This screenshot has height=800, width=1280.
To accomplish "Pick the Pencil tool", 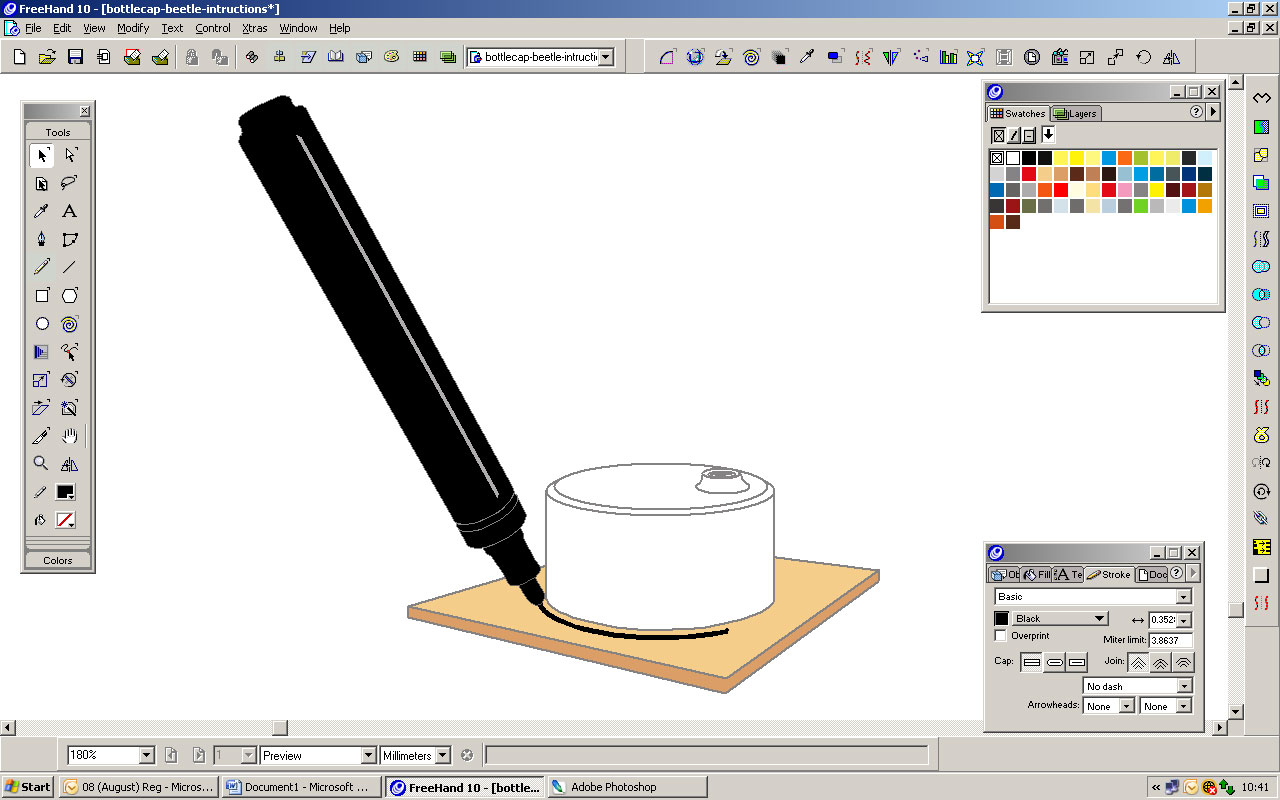I will pyautogui.click(x=41, y=267).
